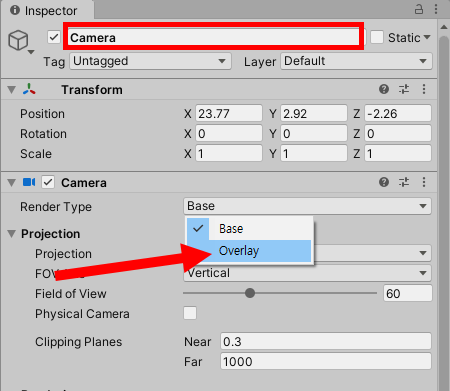Enable the Static checkbox
Viewport: 450px width, 391px height.
[377, 37]
